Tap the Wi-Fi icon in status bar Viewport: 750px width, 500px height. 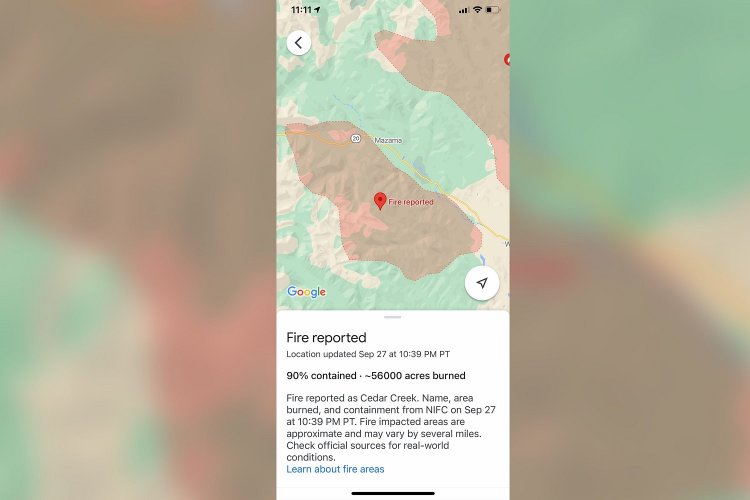coord(477,10)
